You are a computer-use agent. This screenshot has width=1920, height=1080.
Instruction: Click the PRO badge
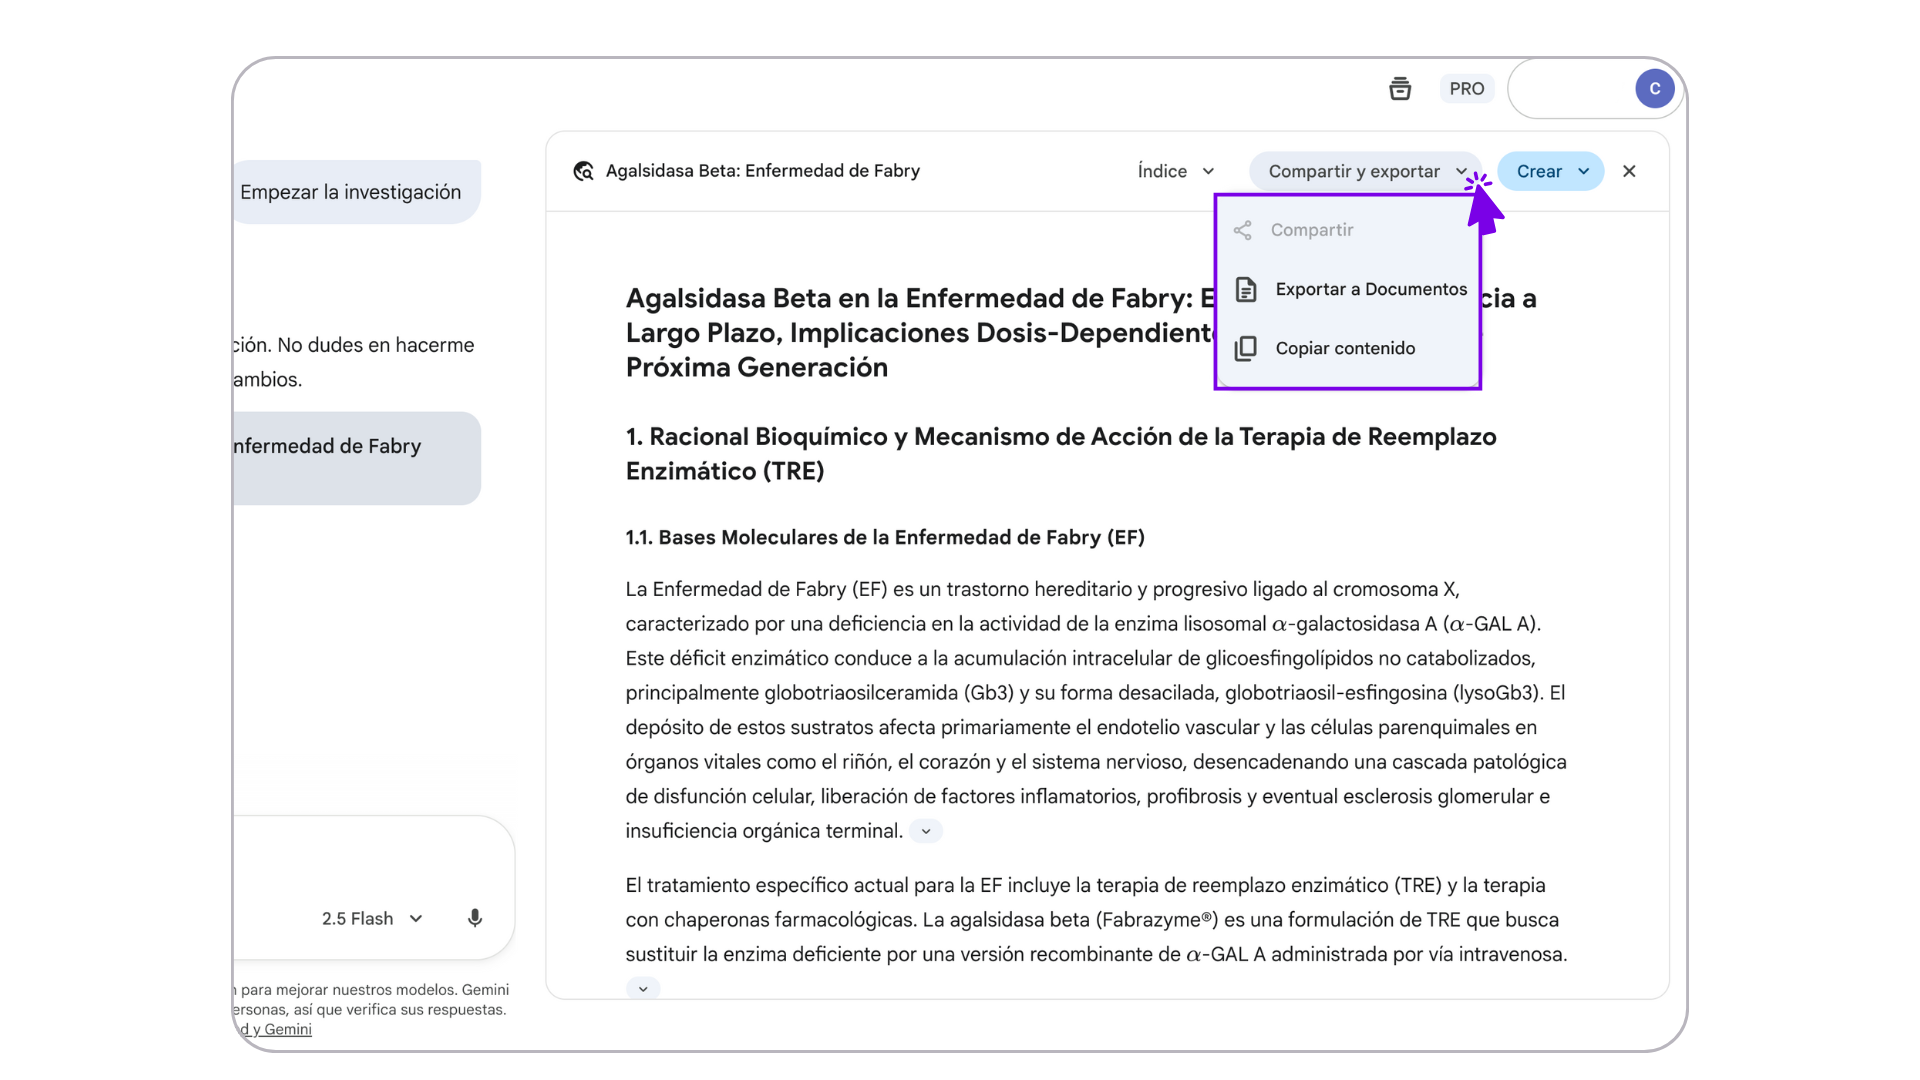1466,89
